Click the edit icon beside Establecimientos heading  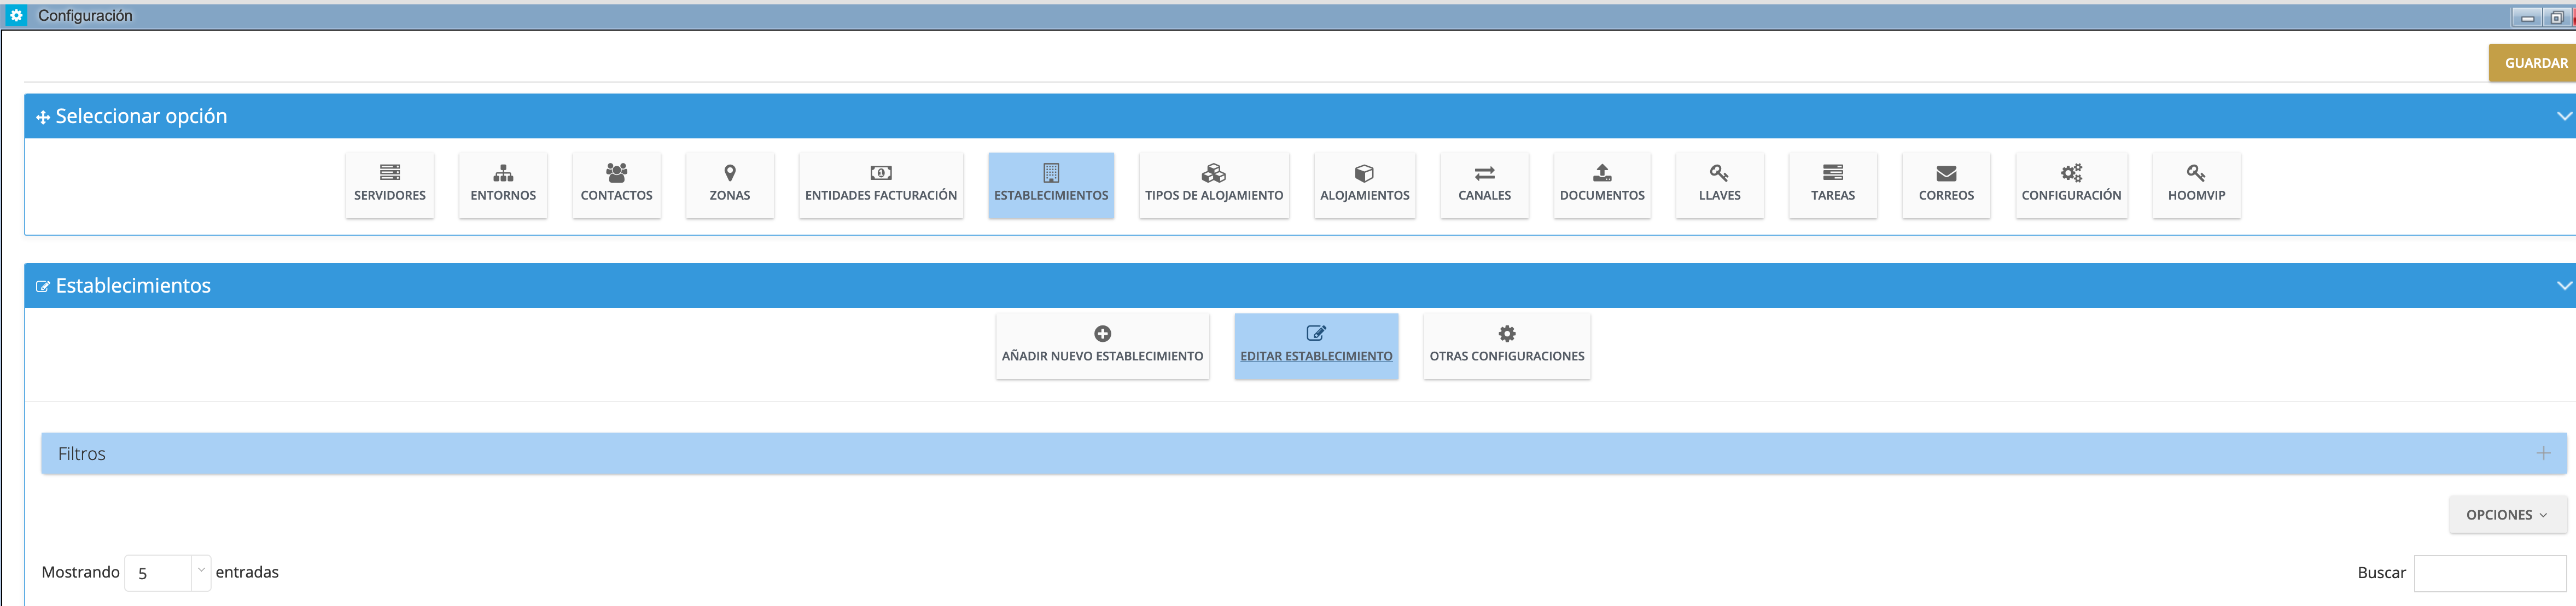43,287
